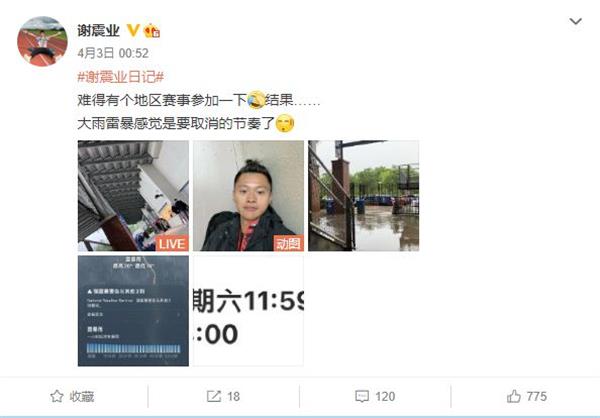600x418 pixels.
Task: Open the hashtag #谢震业日记#
Action: (x=121, y=77)
